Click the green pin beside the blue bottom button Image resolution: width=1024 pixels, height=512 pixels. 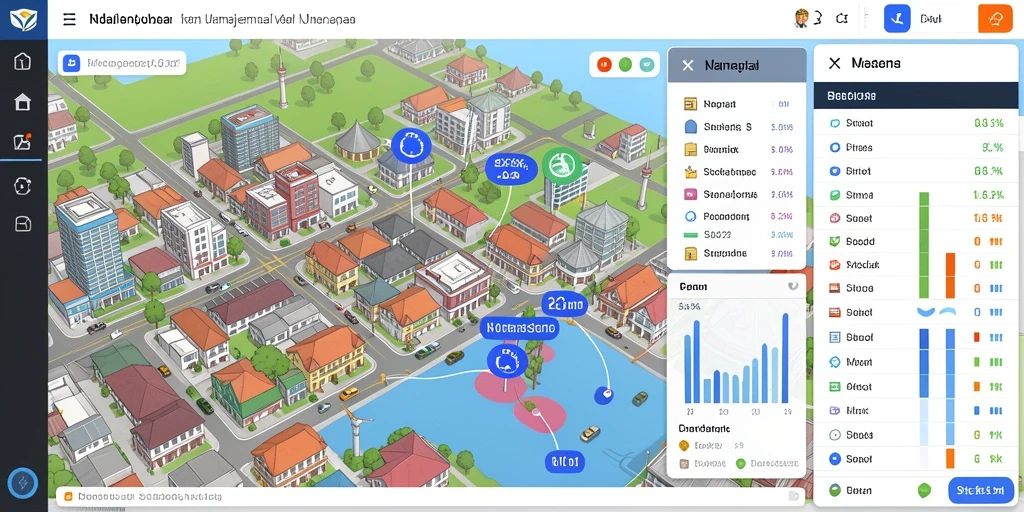pos(923,489)
